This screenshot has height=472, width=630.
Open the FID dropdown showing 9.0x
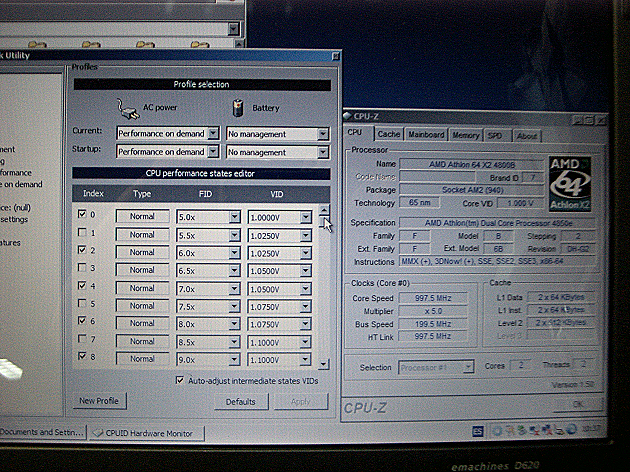235,360
